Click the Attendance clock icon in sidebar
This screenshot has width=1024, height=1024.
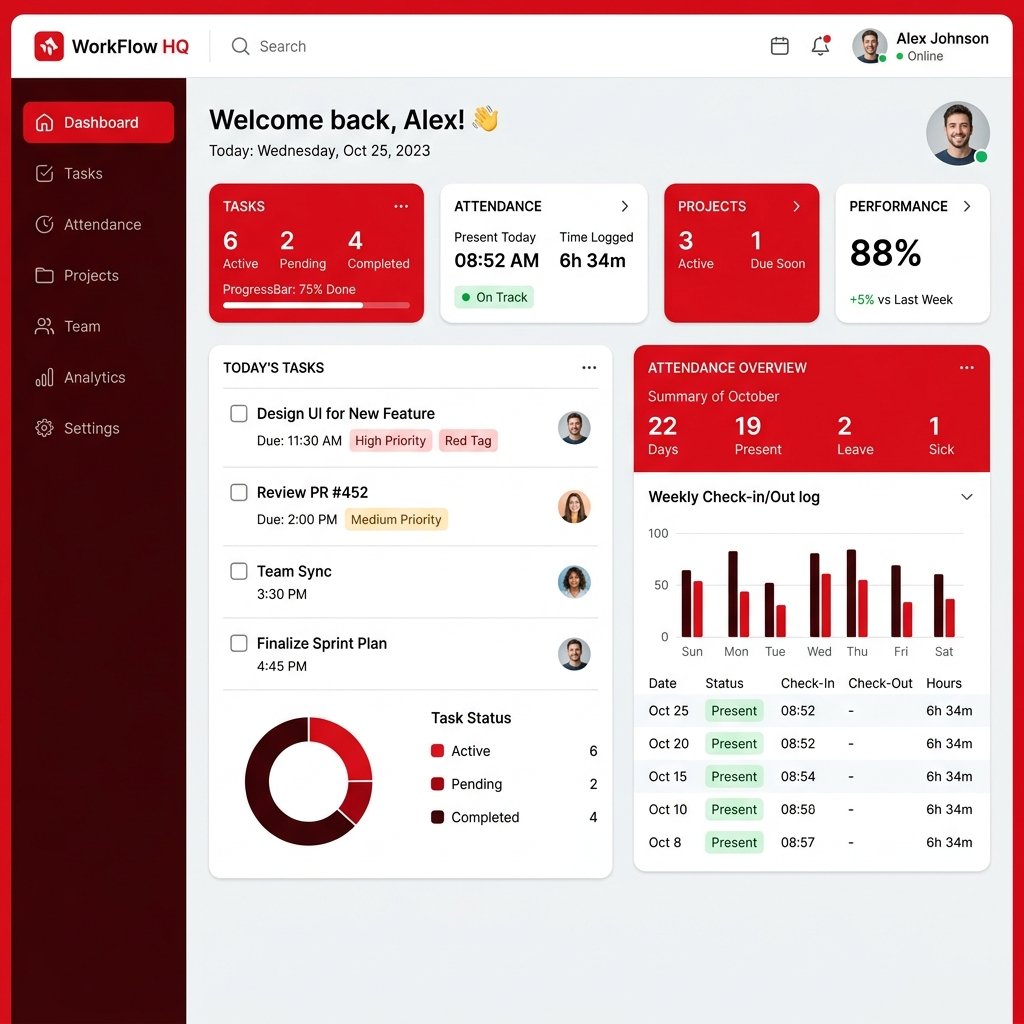44,224
